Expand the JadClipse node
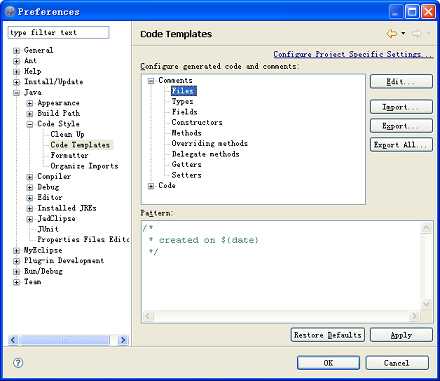Screen dimensions: 440x381 (x=30, y=219)
